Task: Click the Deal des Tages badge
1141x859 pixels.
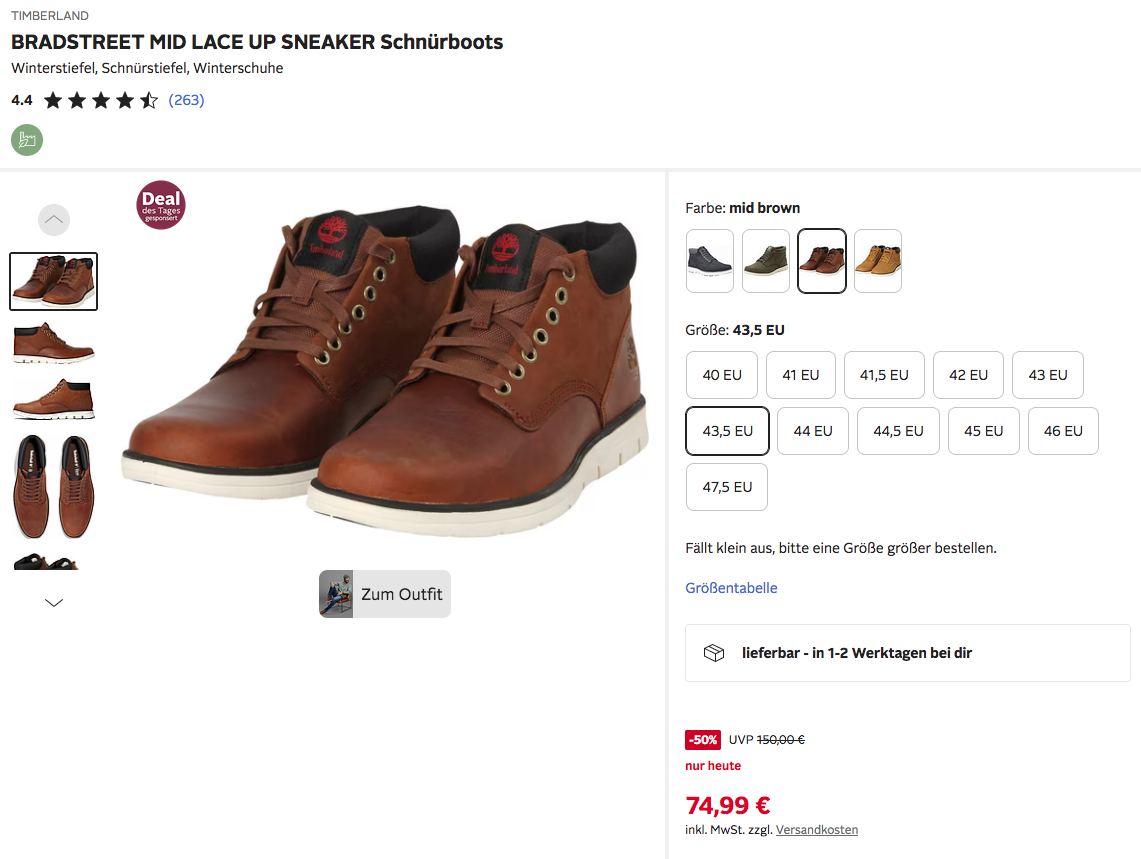Action: 161,205
